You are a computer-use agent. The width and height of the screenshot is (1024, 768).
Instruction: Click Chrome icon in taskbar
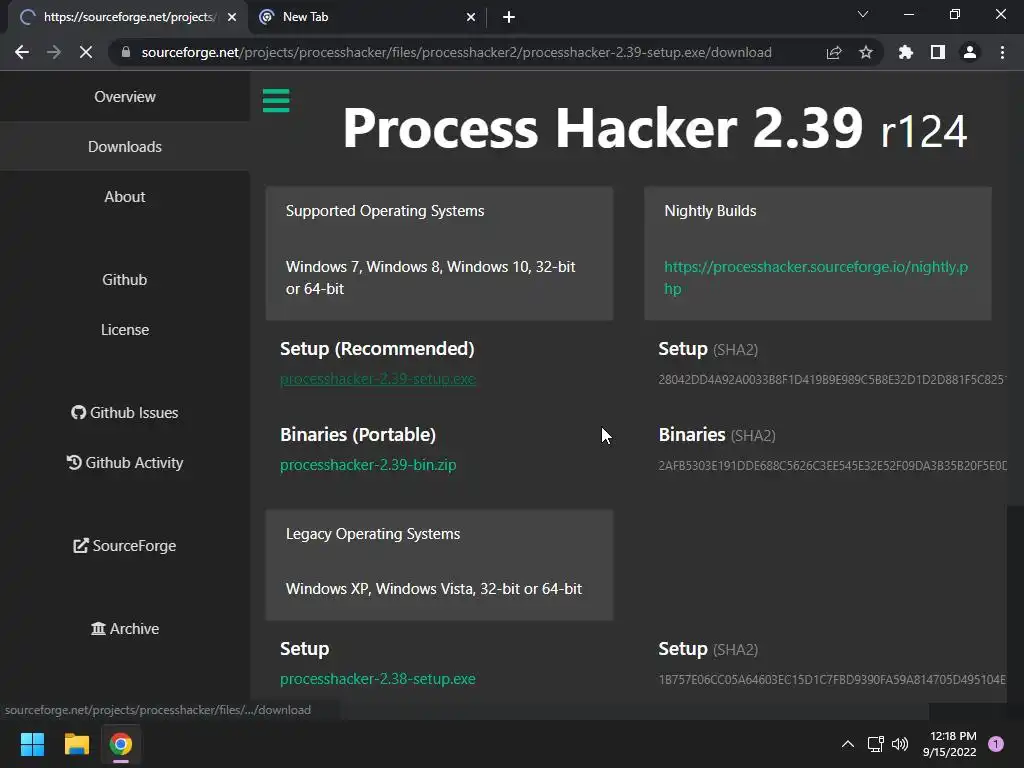121,744
